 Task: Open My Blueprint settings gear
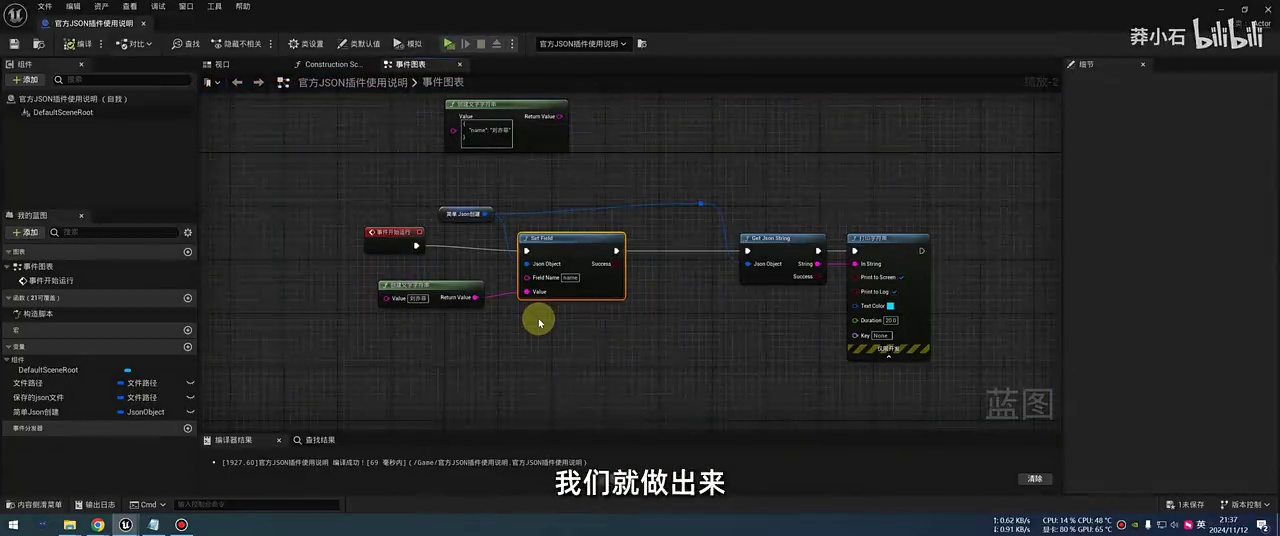pos(188,232)
